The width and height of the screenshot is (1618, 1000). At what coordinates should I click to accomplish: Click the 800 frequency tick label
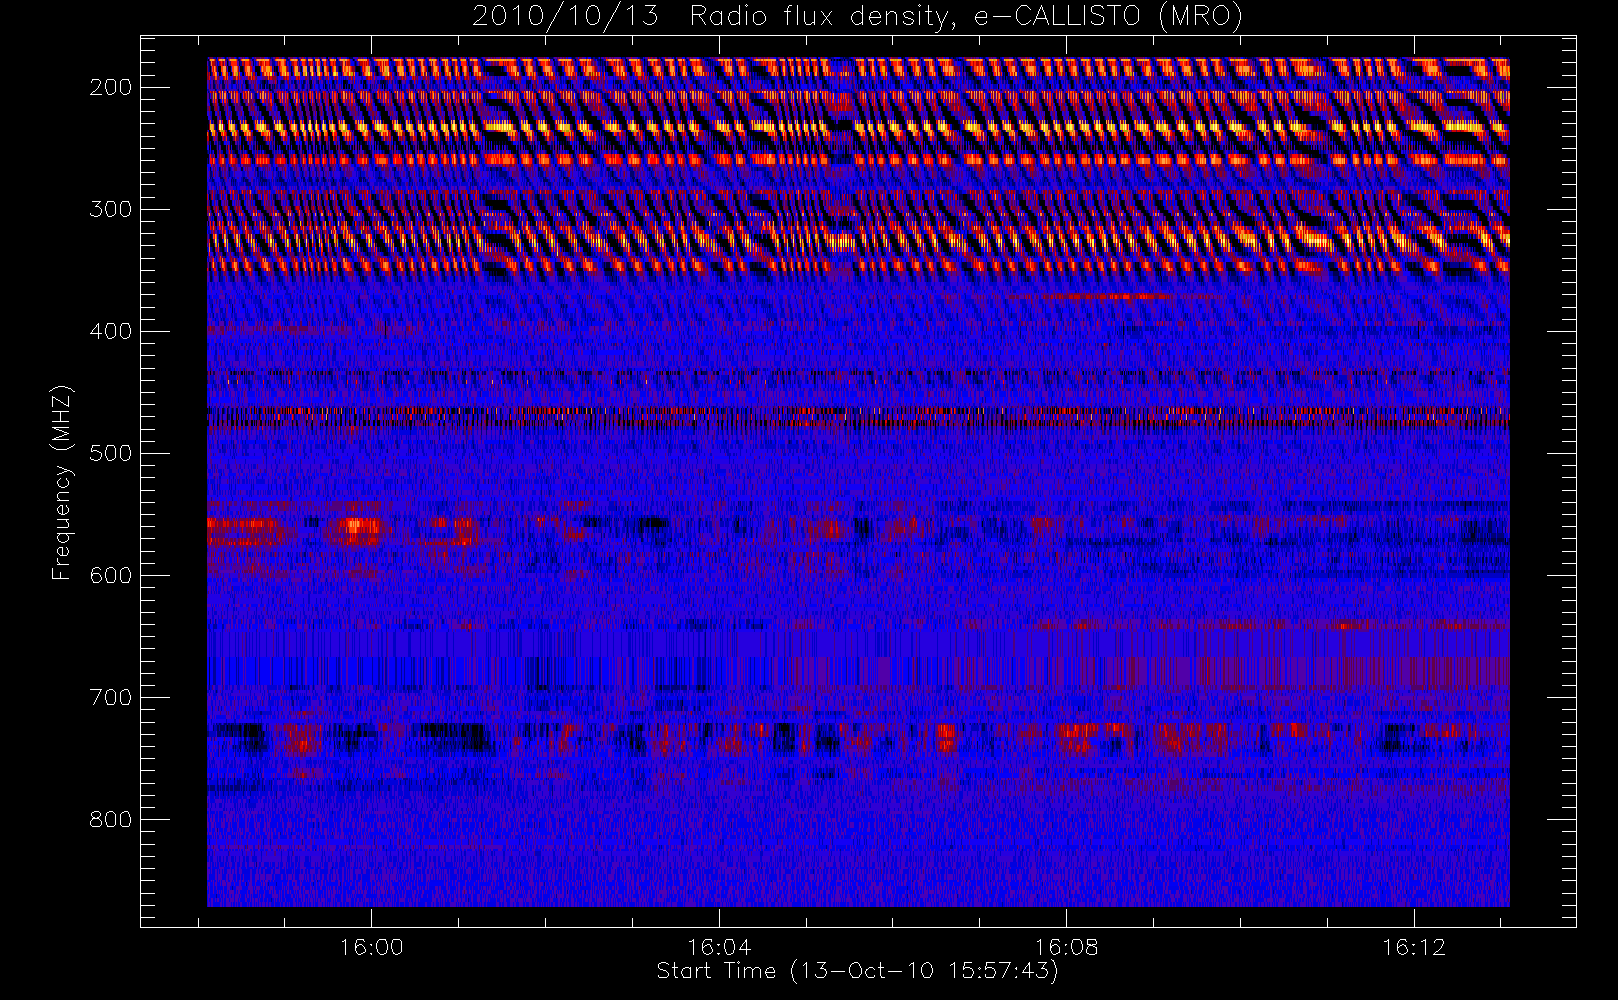pyautogui.click(x=110, y=820)
